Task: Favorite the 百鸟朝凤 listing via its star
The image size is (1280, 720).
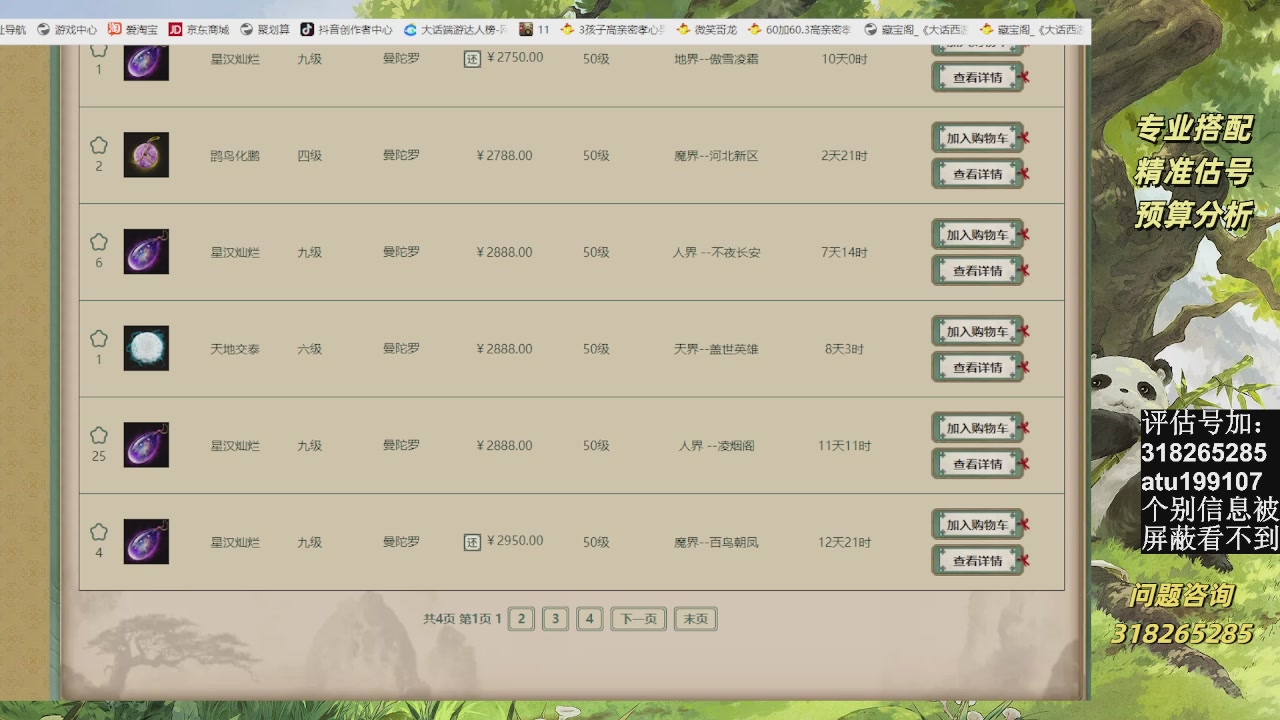Action: (99, 533)
